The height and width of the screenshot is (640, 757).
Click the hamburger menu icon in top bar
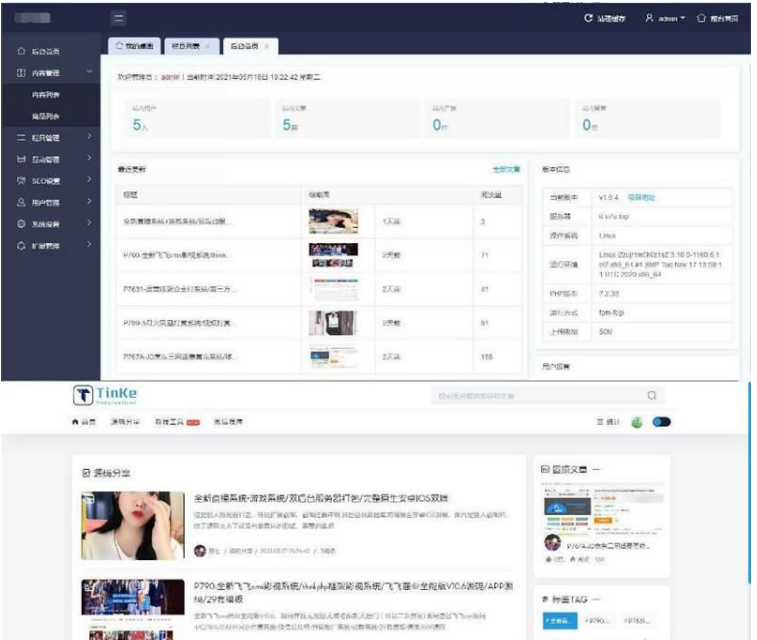[119, 18]
